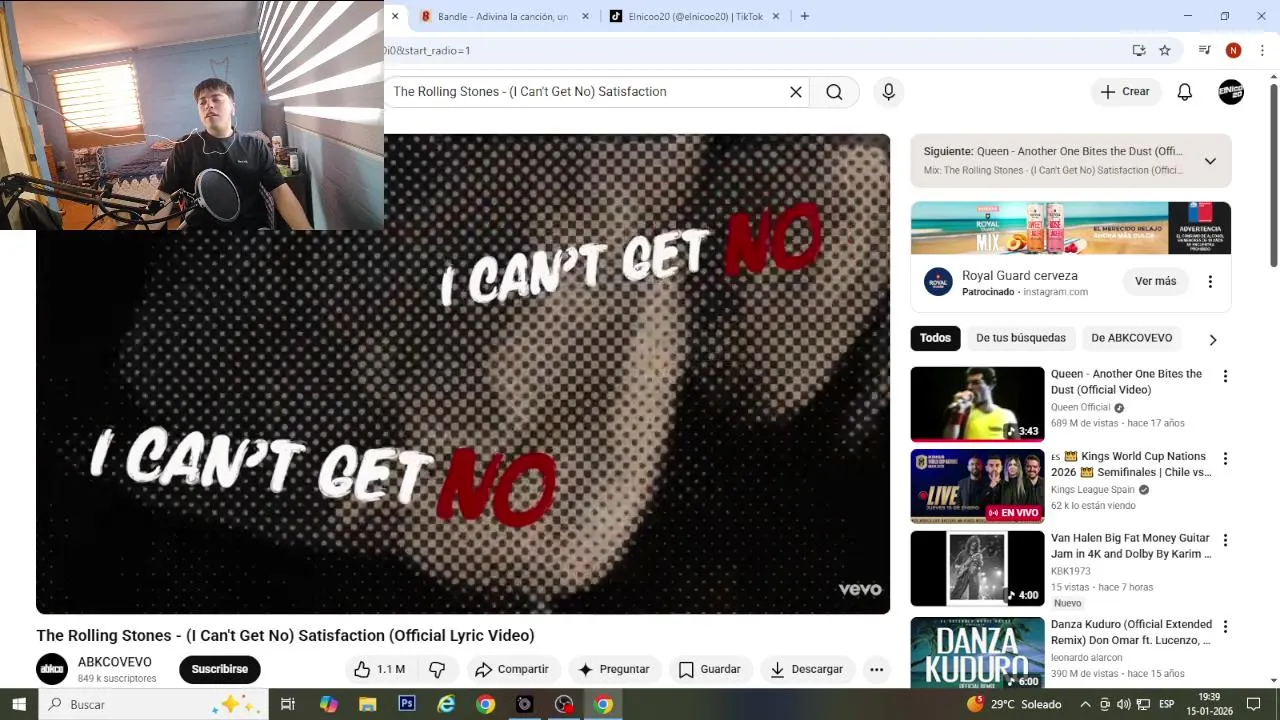This screenshot has width=1280, height=720.
Task: Click the Royal Guard cerveza ad banner
Action: point(1070,228)
